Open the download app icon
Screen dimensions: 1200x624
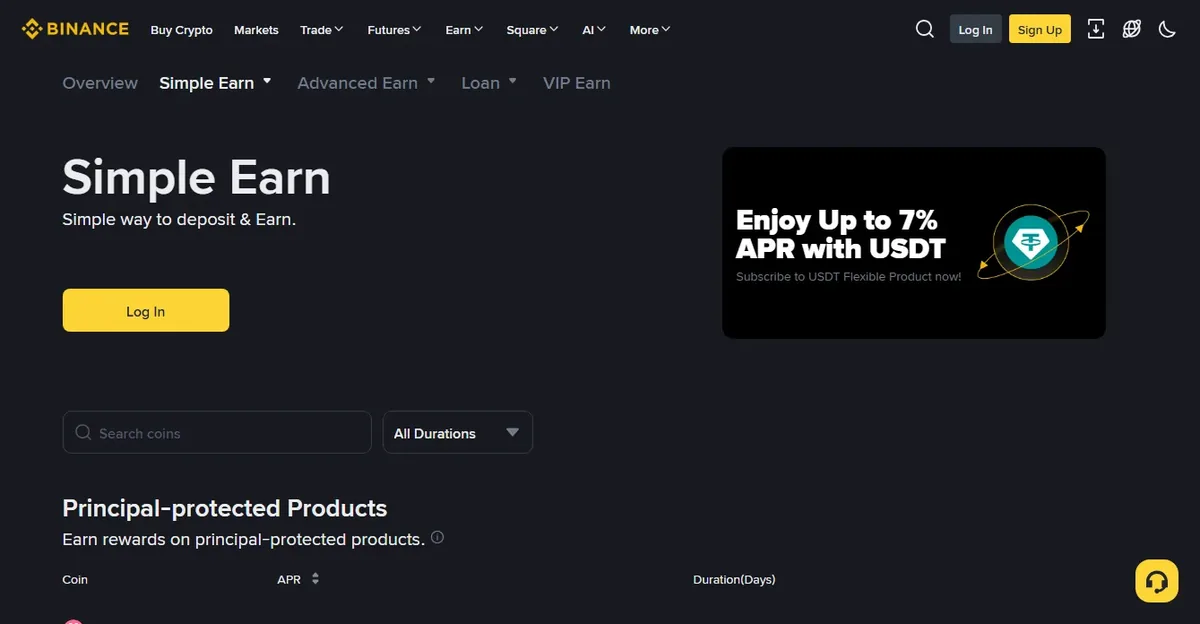[1096, 29]
